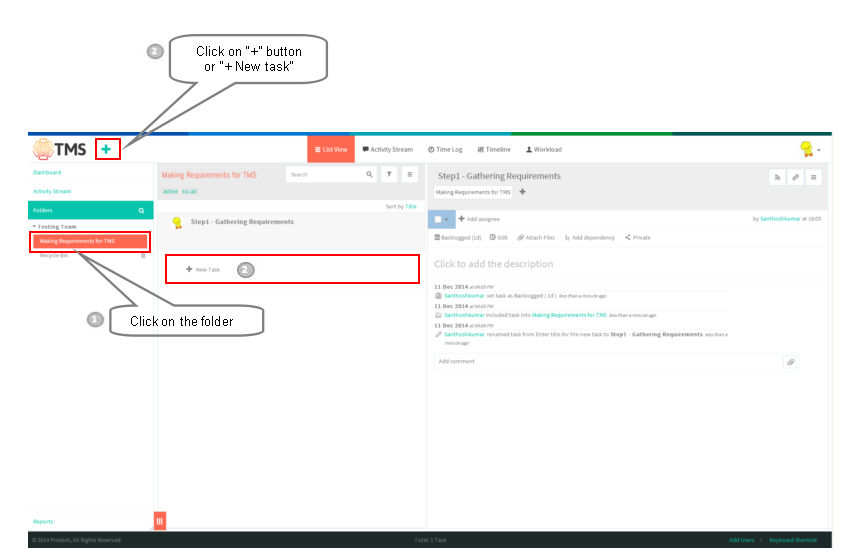
Task: Open the task detail hamburger menu
Action: point(814,177)
